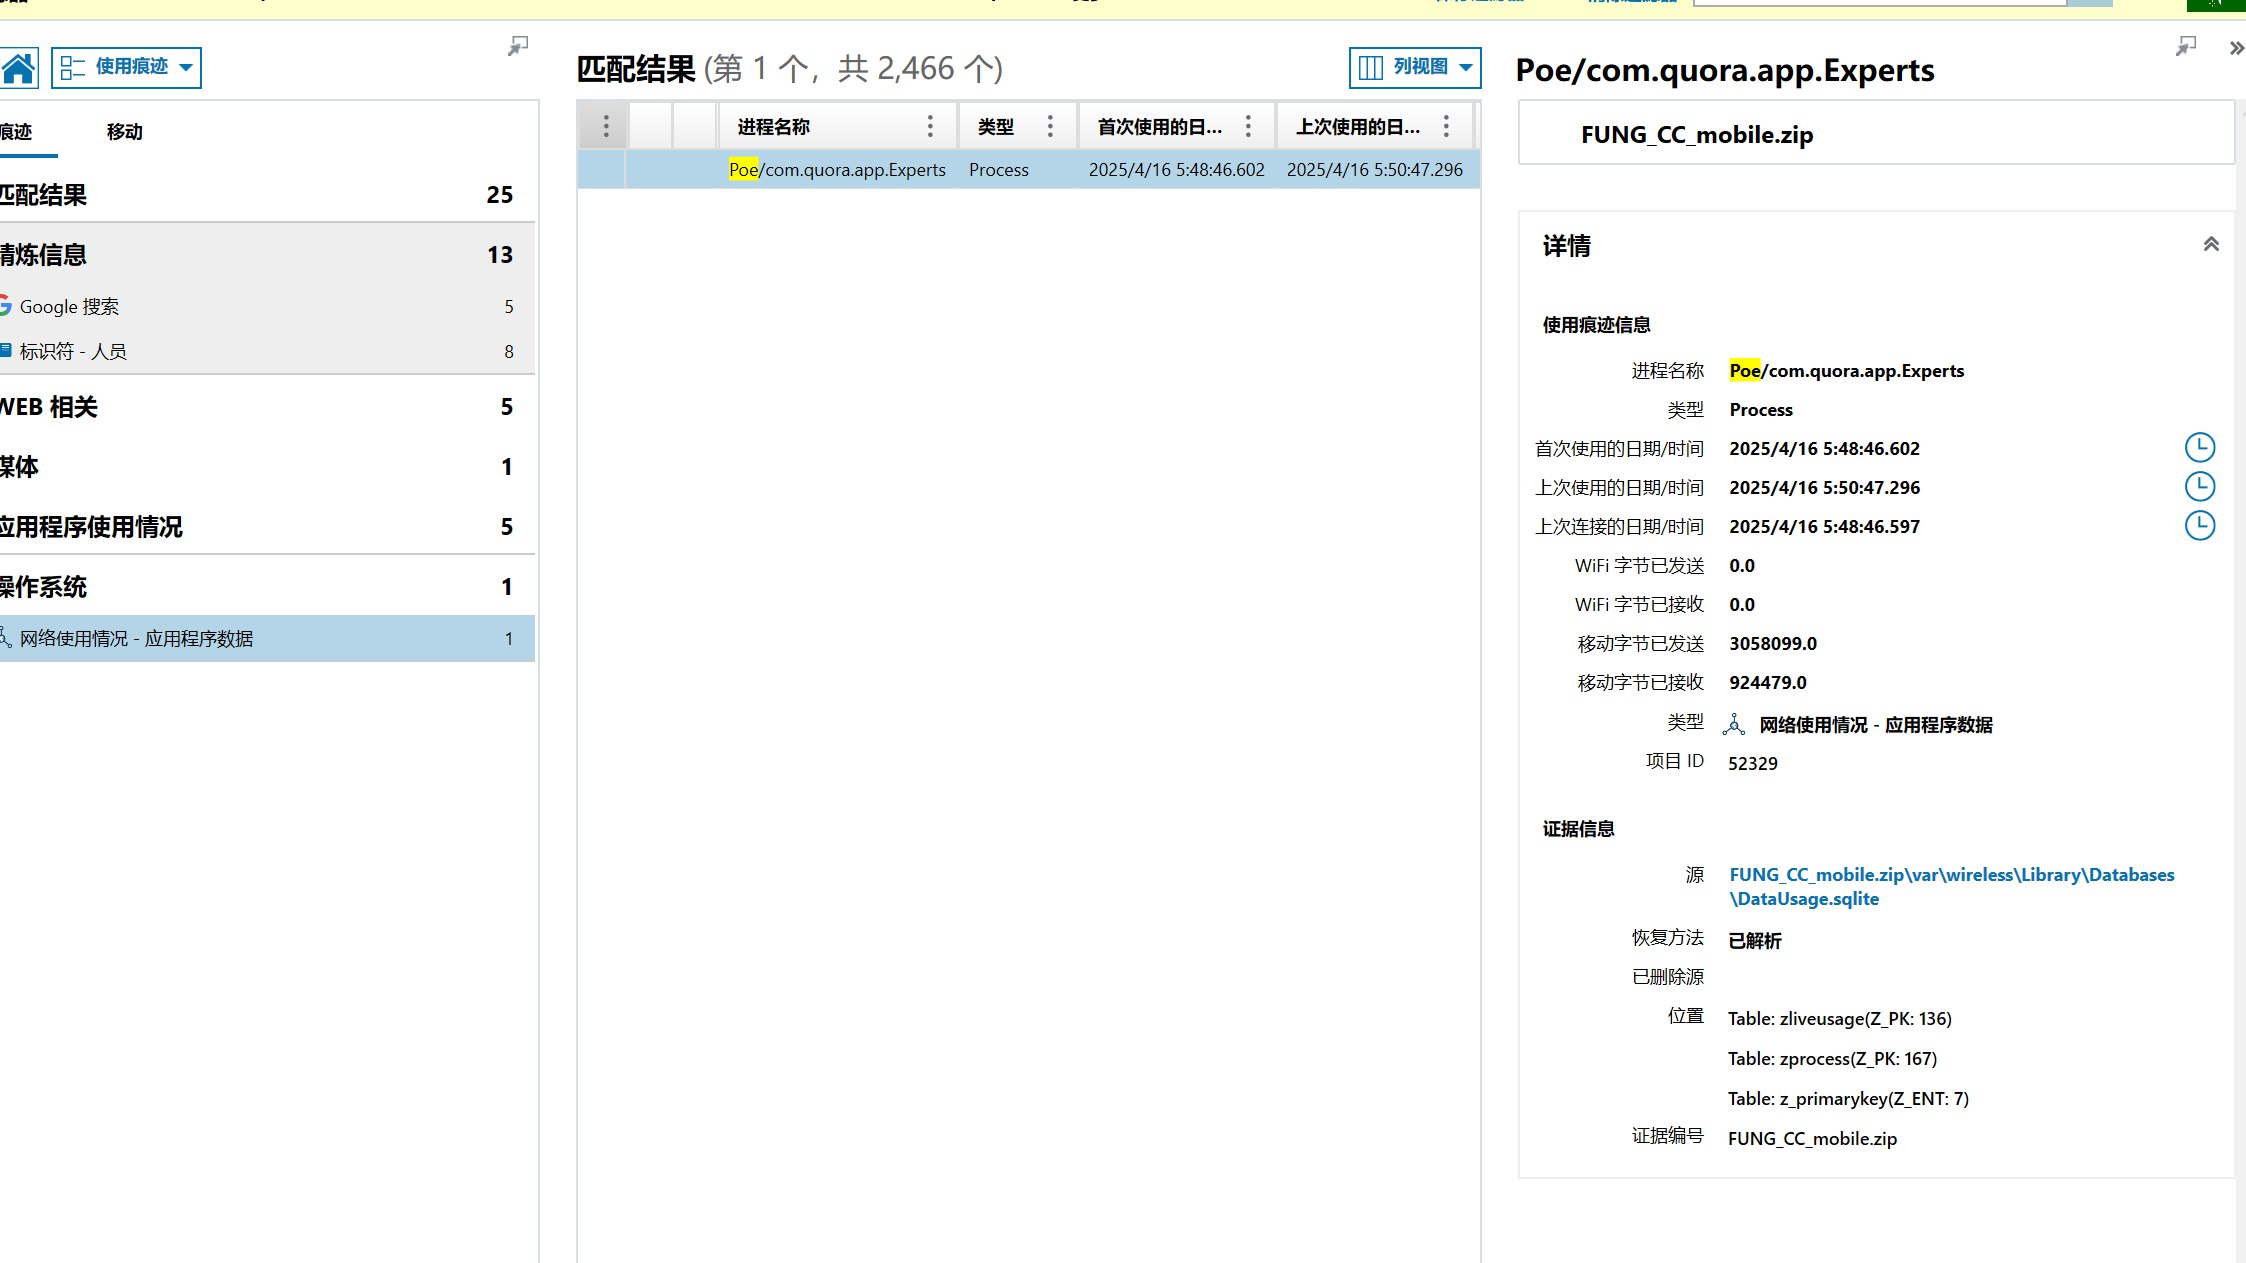Screen dimensions: 2246x1263
Task: Click the double-chevron icon beside the details pin
Action: pos(2236,48)
